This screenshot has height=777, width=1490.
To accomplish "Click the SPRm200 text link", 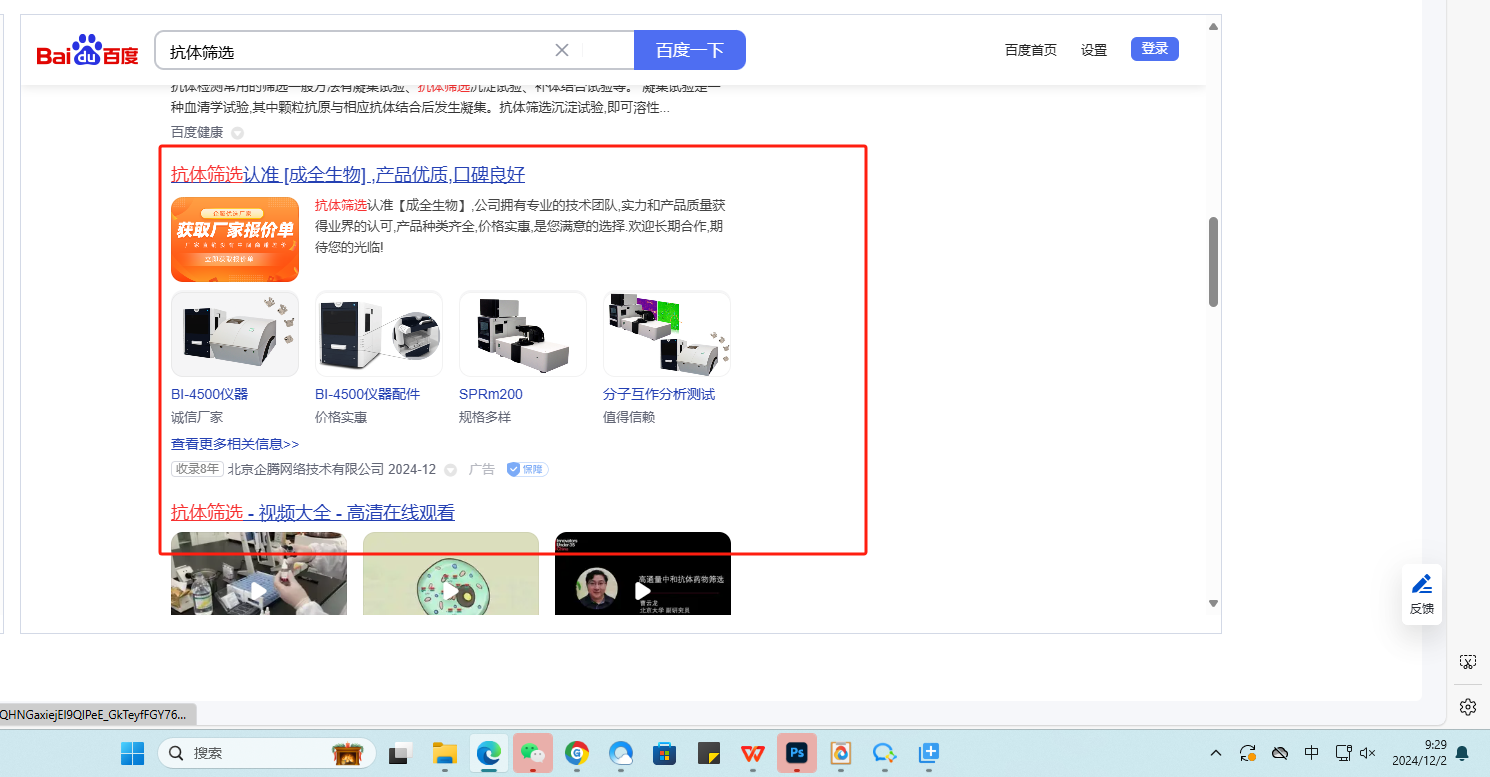I will tap(491, 394).
